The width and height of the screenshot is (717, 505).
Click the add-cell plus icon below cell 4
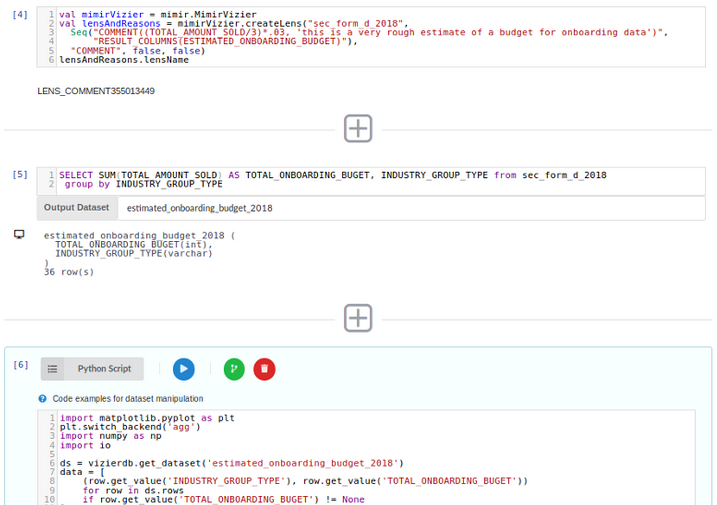pyautogui.click(x=358, y=128)
